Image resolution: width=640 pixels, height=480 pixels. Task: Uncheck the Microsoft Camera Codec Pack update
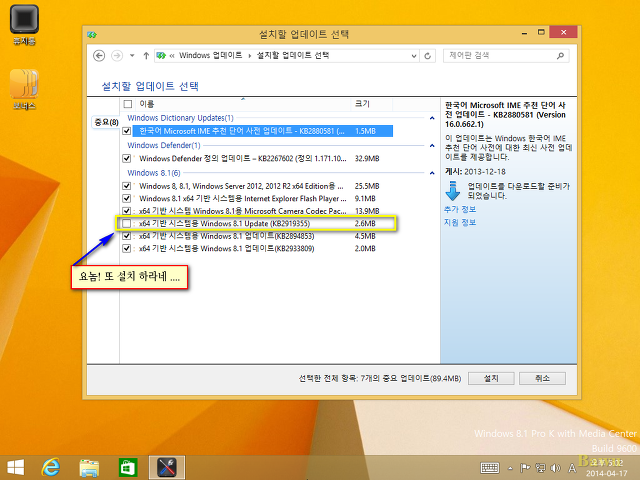pos(127,211)
